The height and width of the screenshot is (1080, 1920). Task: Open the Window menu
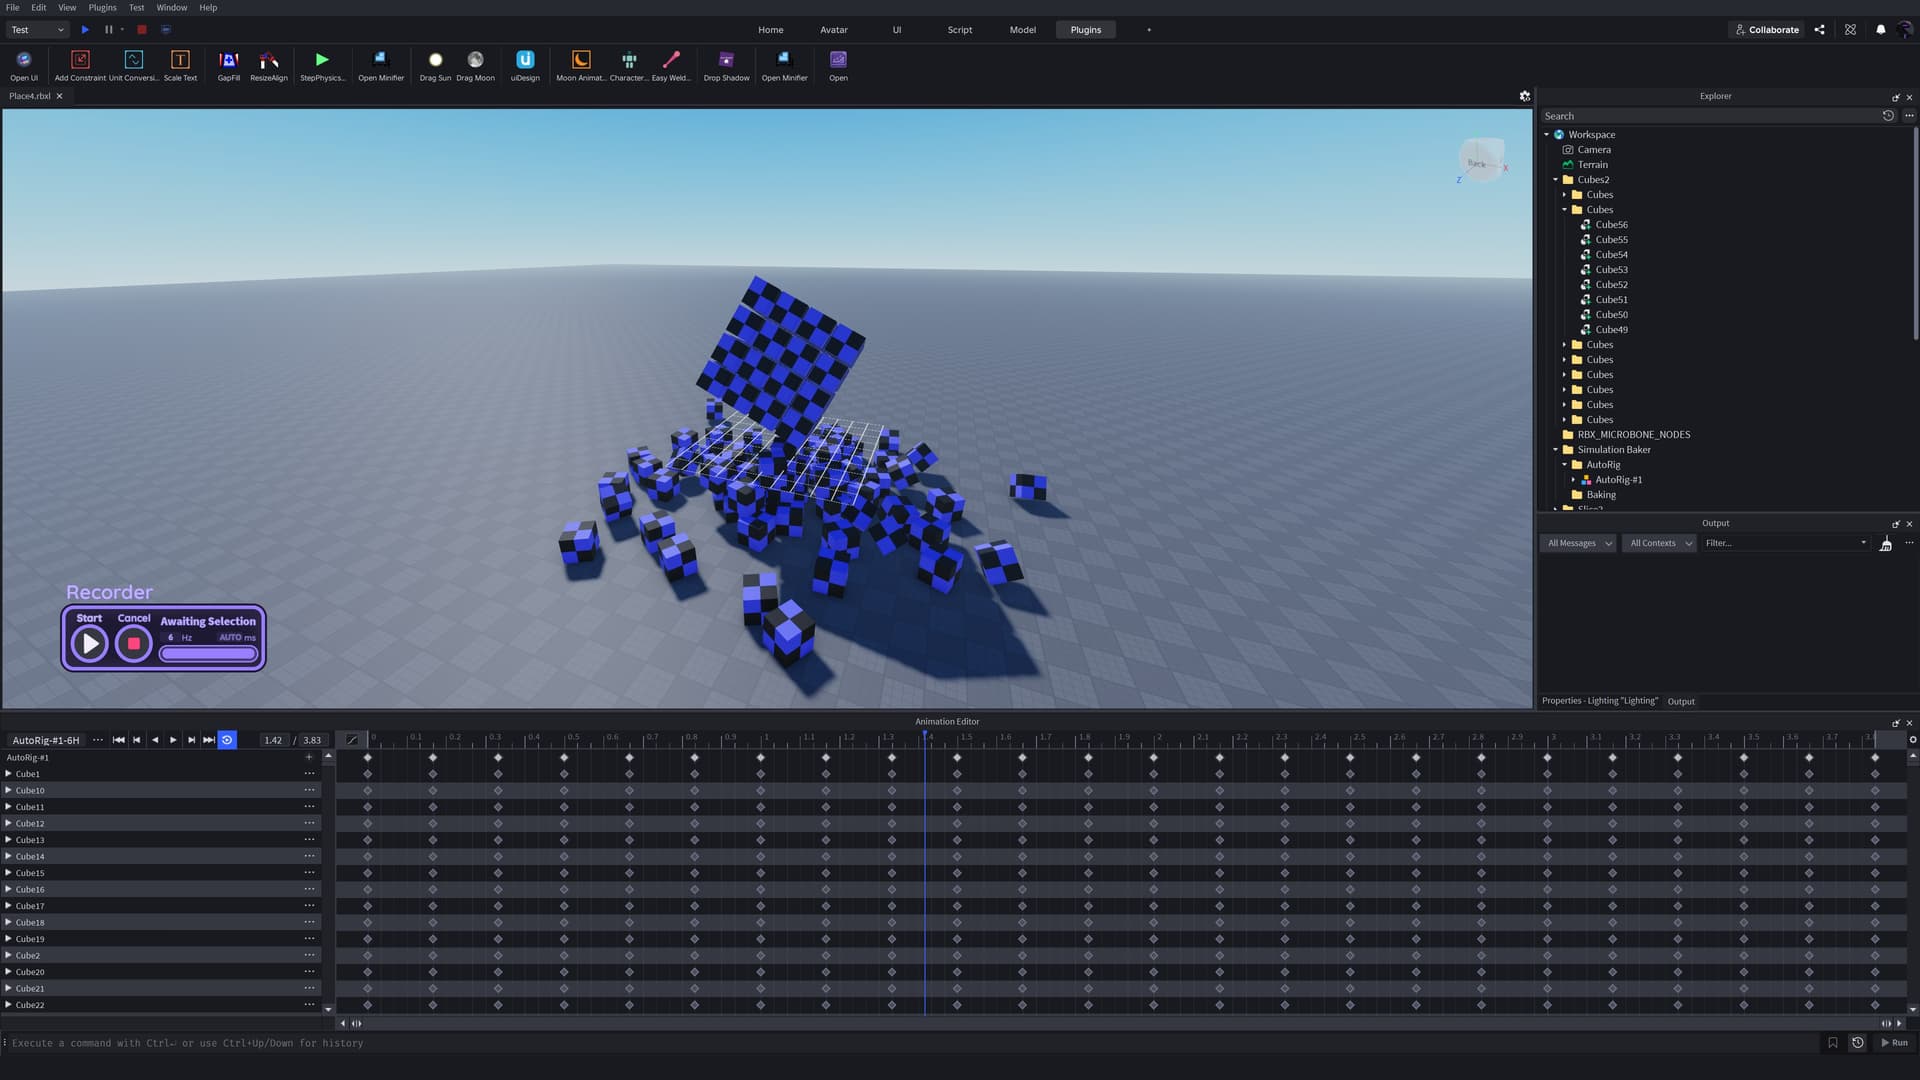click(x=171, y=7)
